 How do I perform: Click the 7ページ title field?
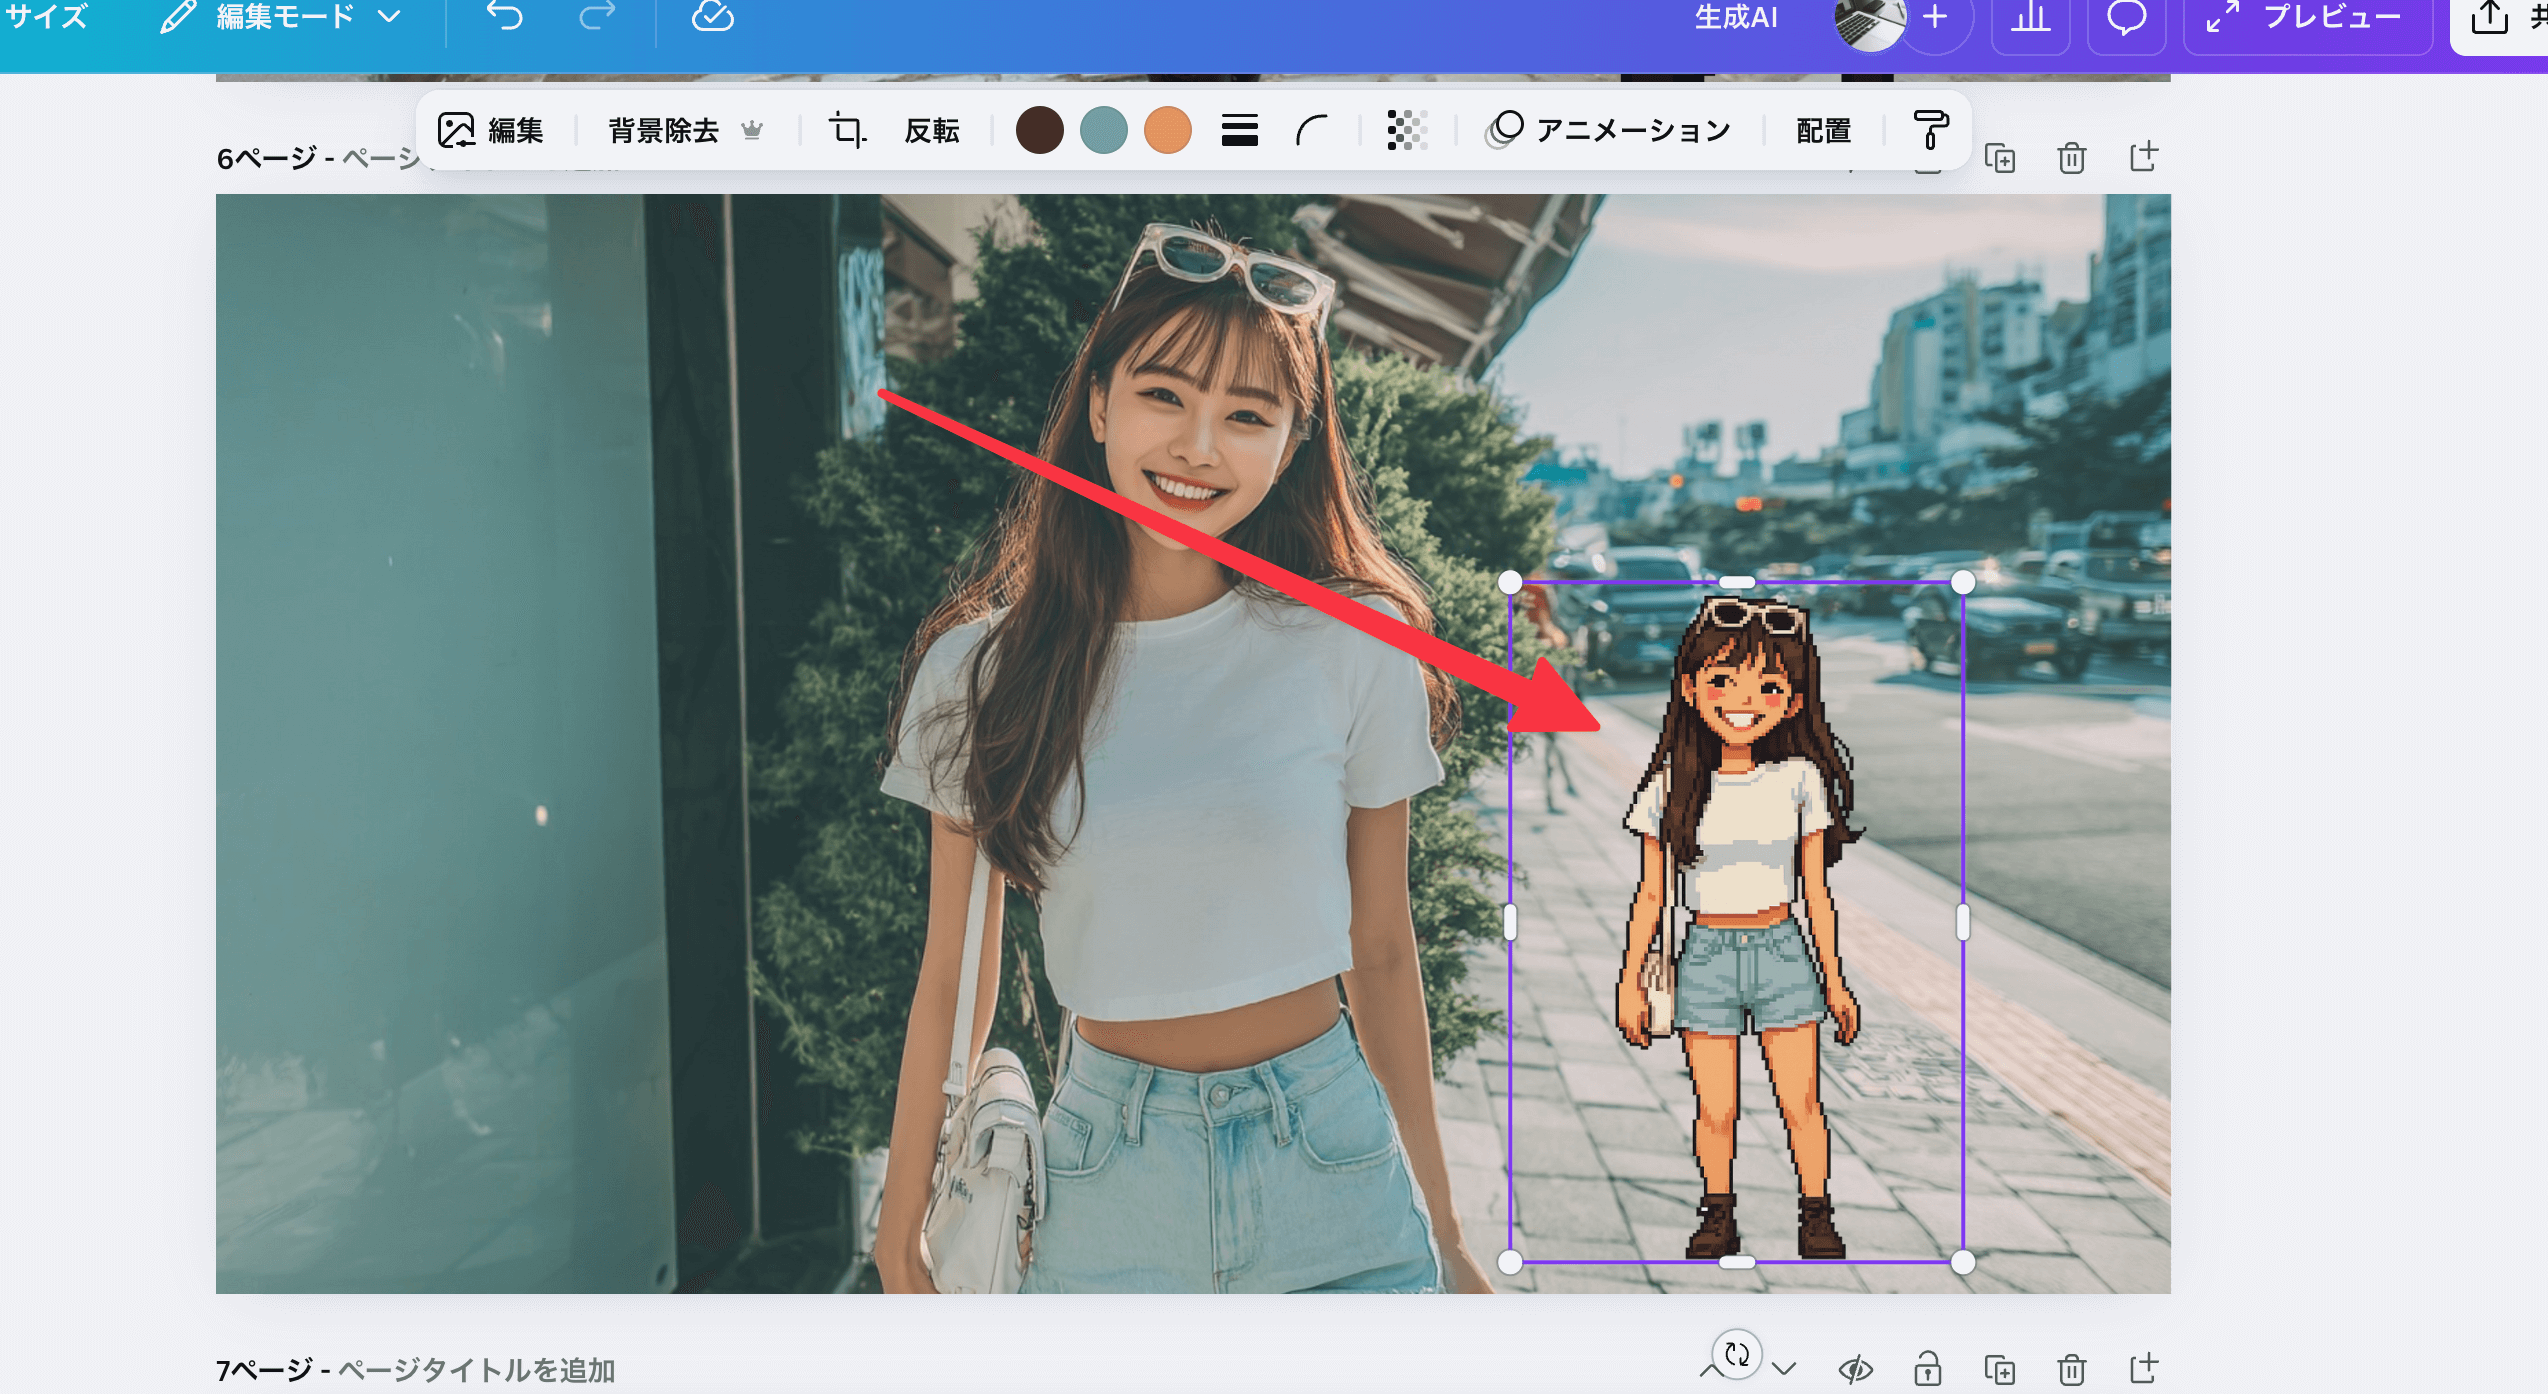pyautogui.click(x=476, y=1369)
